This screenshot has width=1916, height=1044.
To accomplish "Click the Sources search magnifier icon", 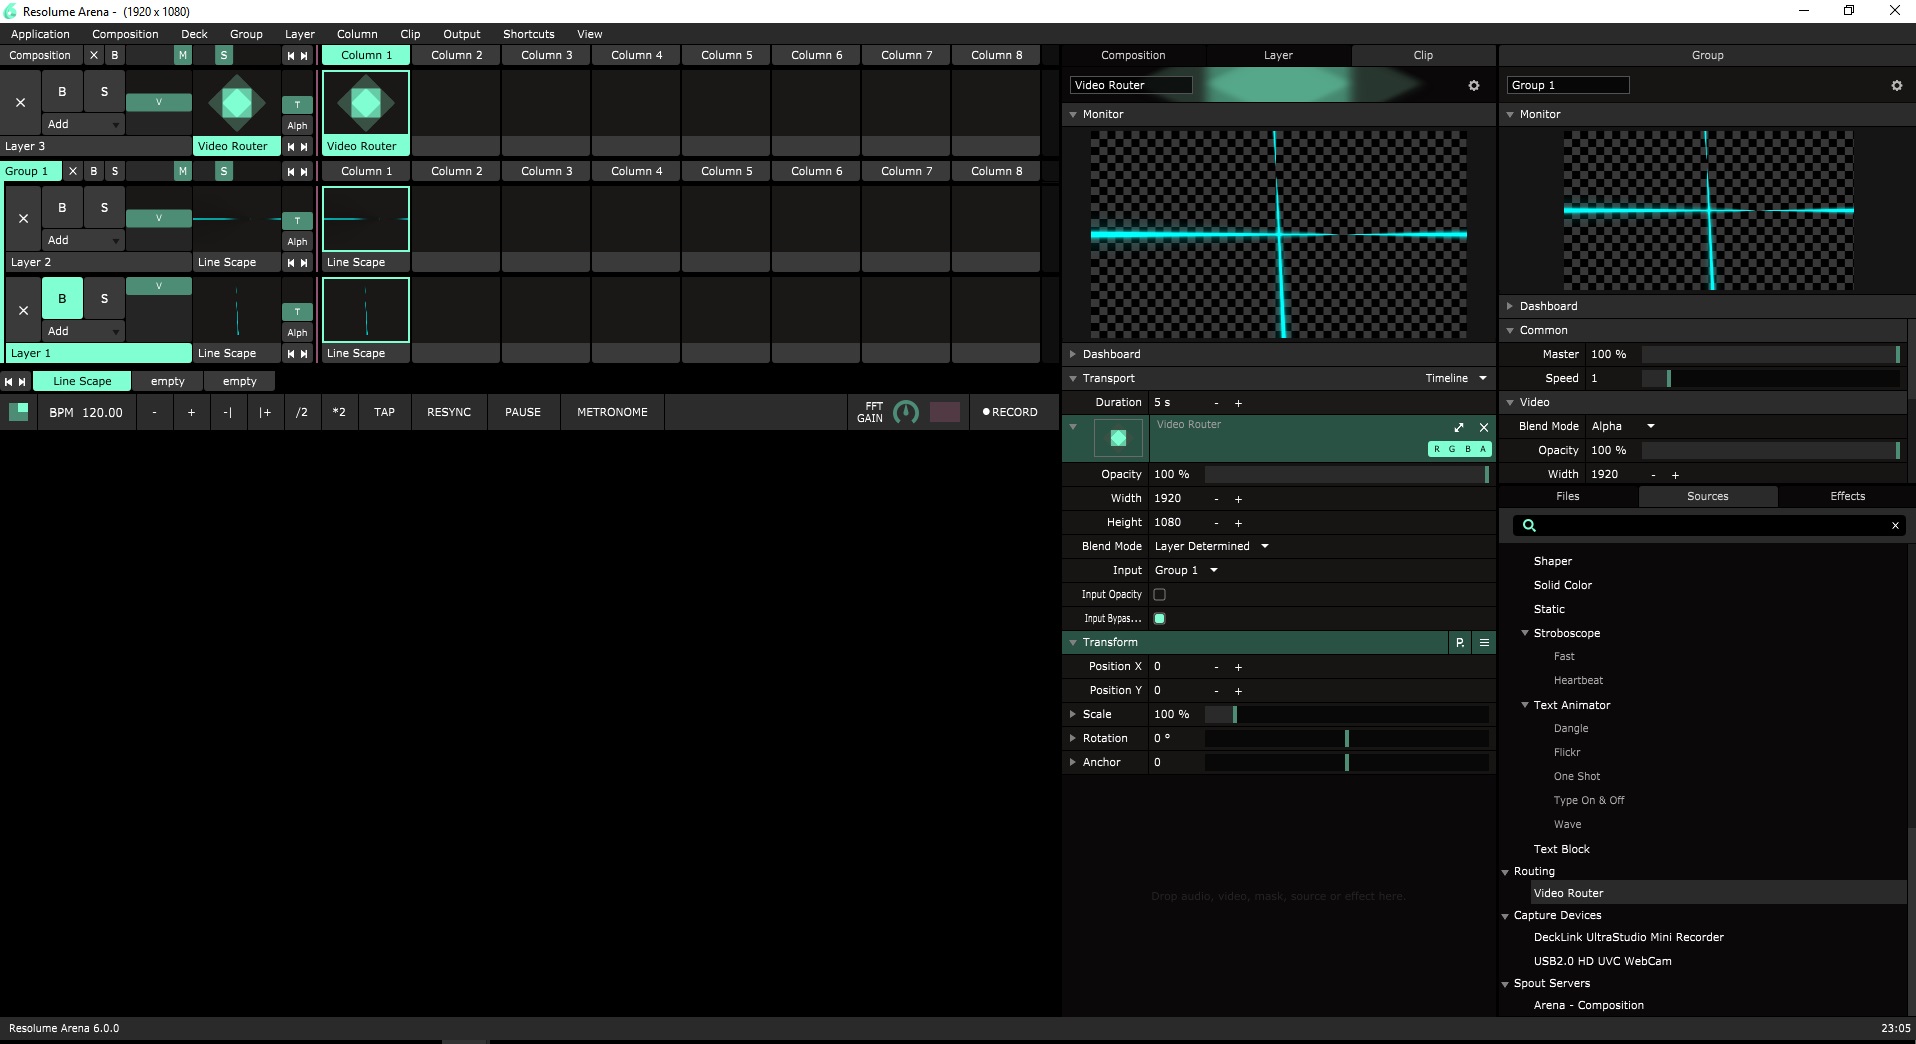I will pos(1528,526).
